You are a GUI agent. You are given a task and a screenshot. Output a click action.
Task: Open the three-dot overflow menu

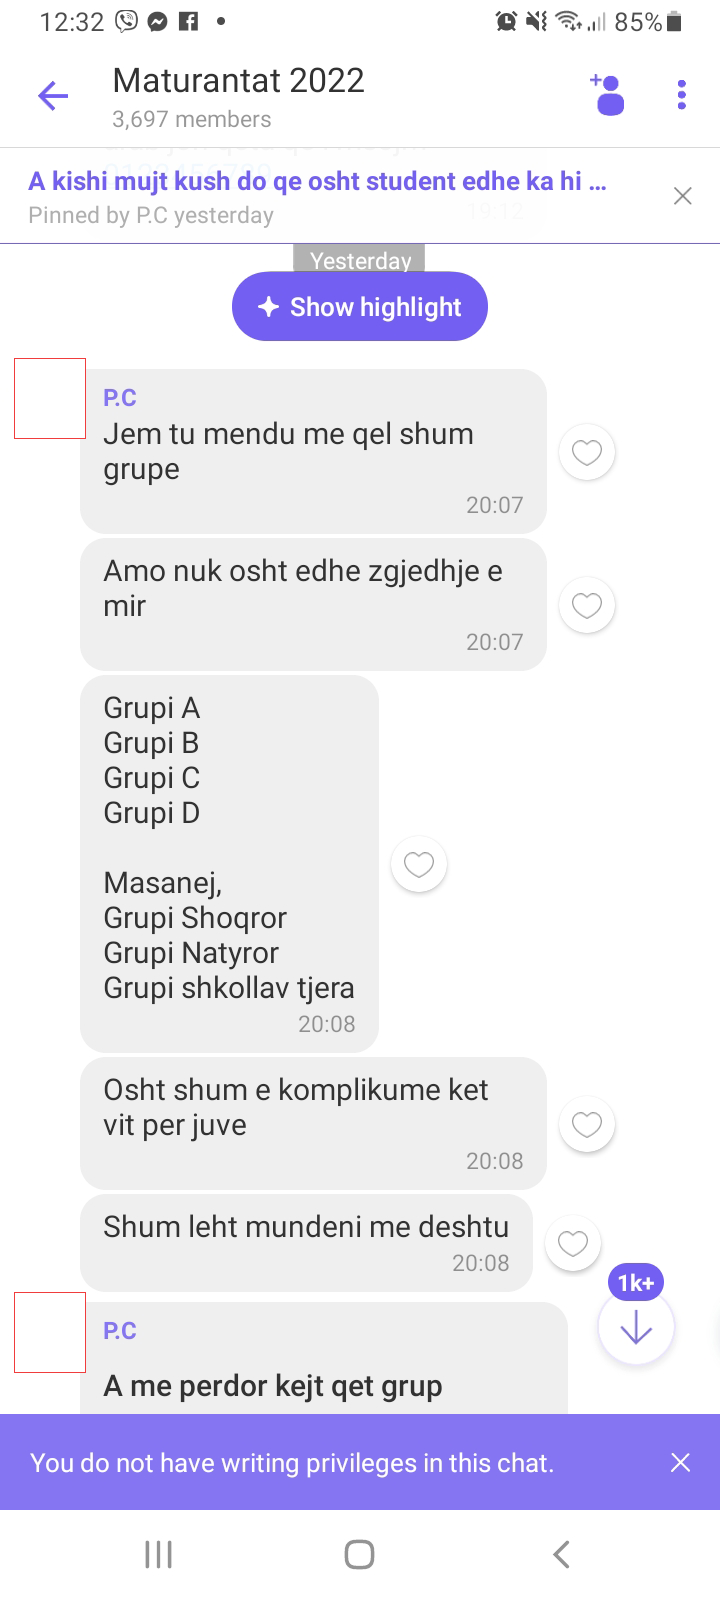(x=682, y=95)
